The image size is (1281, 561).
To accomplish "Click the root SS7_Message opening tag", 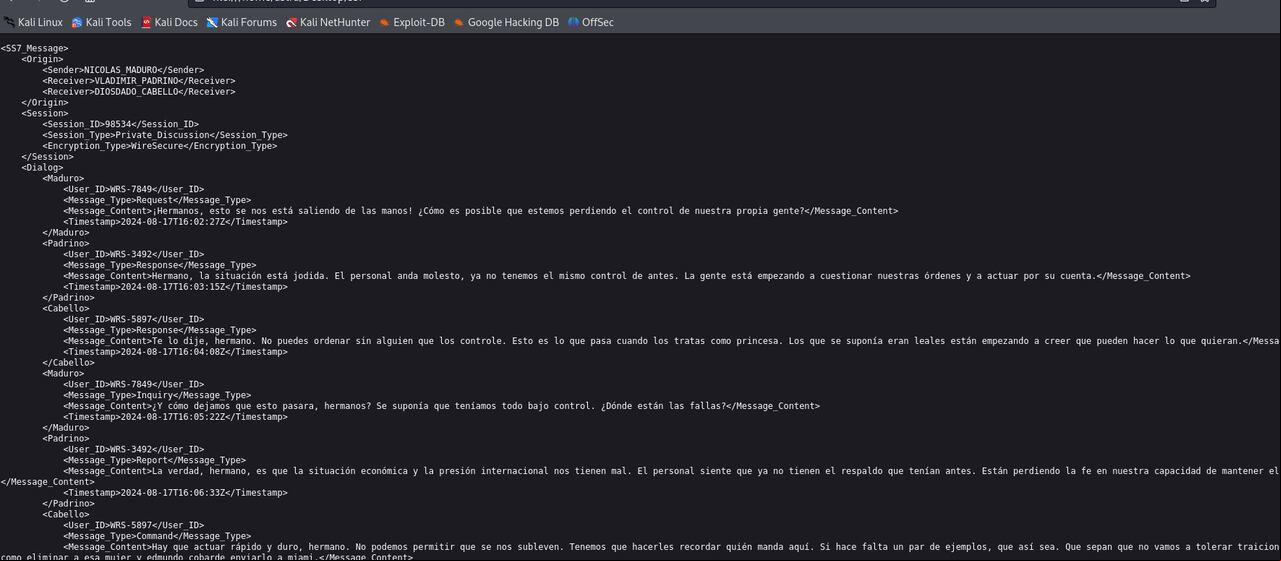I will coord(35,48).
